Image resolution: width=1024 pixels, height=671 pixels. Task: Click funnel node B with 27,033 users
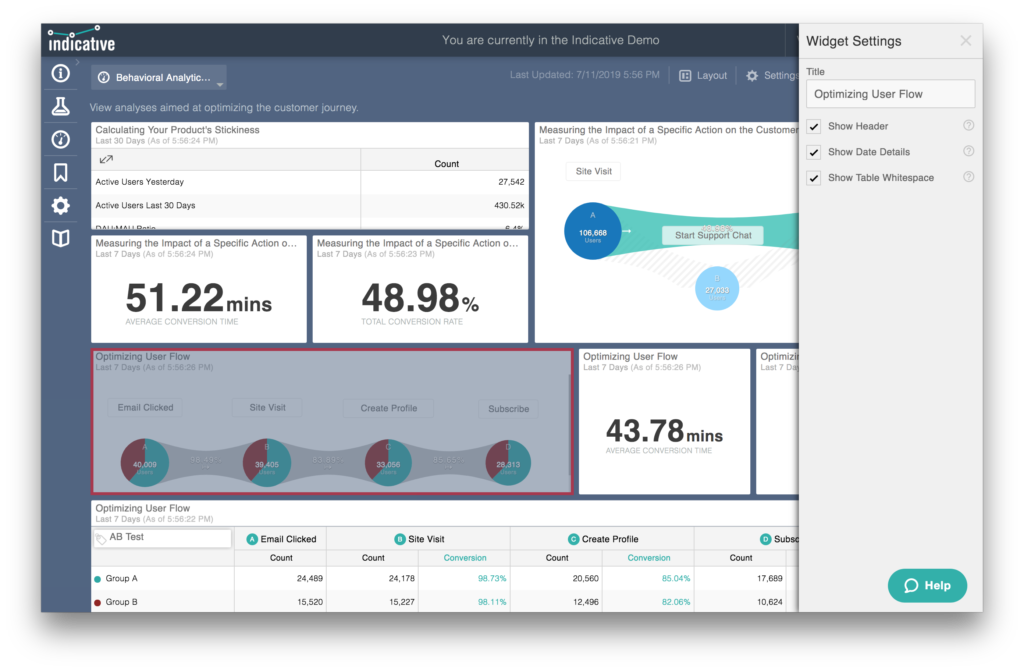click(x=716, y=288)
